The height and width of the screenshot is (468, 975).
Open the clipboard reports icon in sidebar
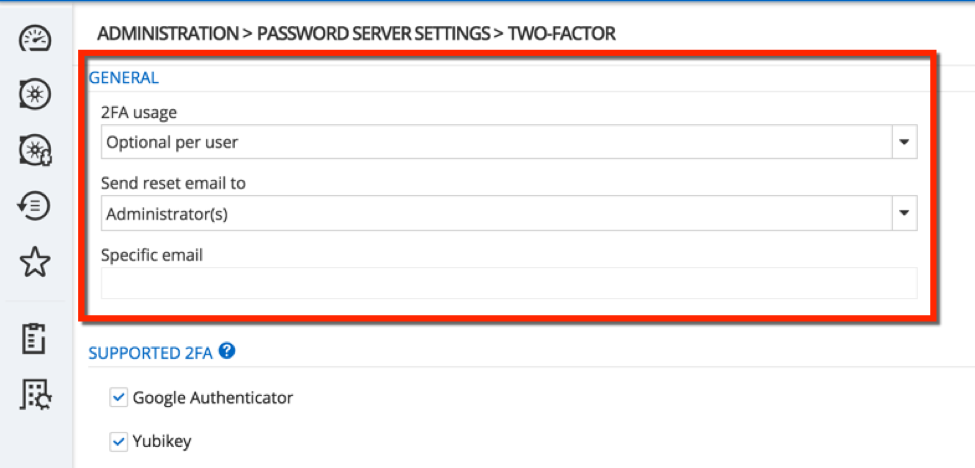[35, 339]
